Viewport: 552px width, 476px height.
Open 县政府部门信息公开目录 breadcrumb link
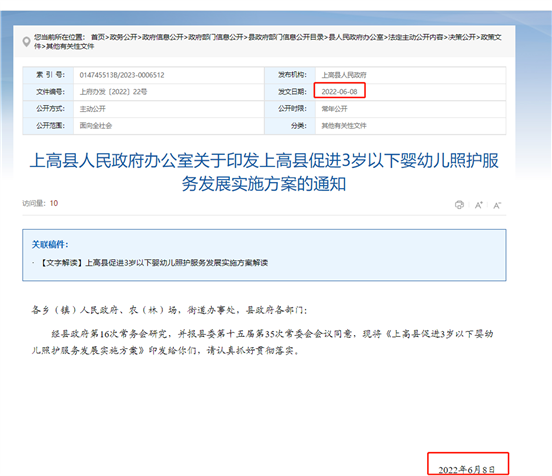pos(286,37)
